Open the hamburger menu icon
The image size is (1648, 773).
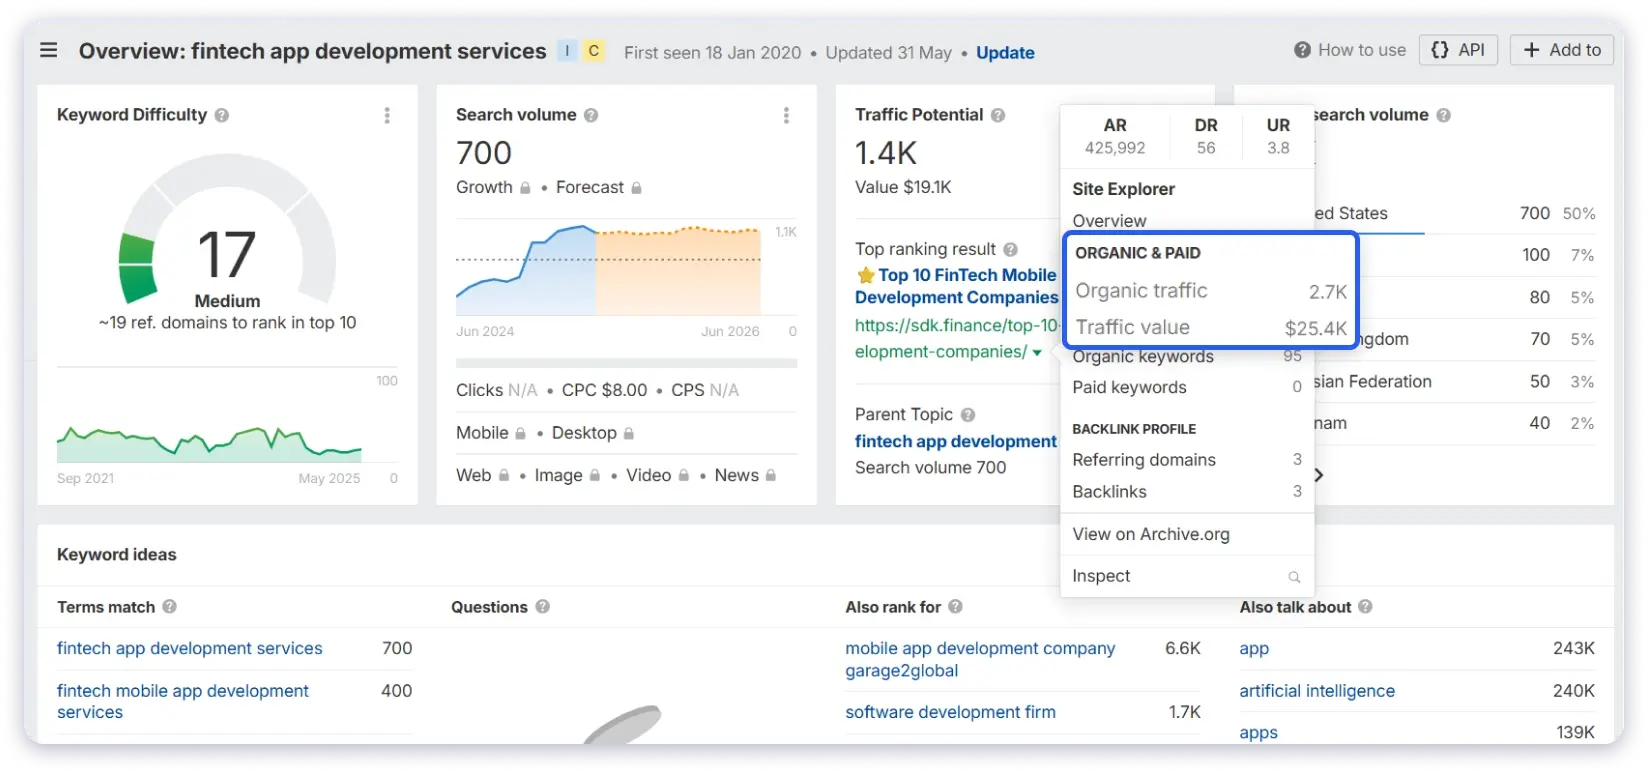click(48, 51)
